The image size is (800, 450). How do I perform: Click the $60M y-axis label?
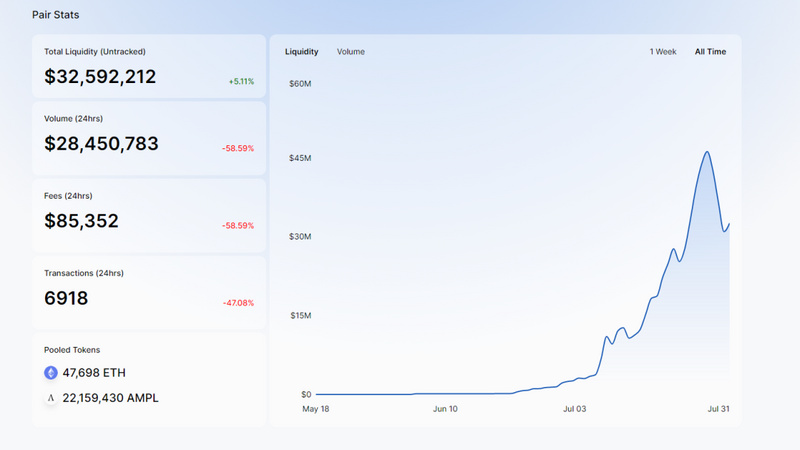click(300, 83)
